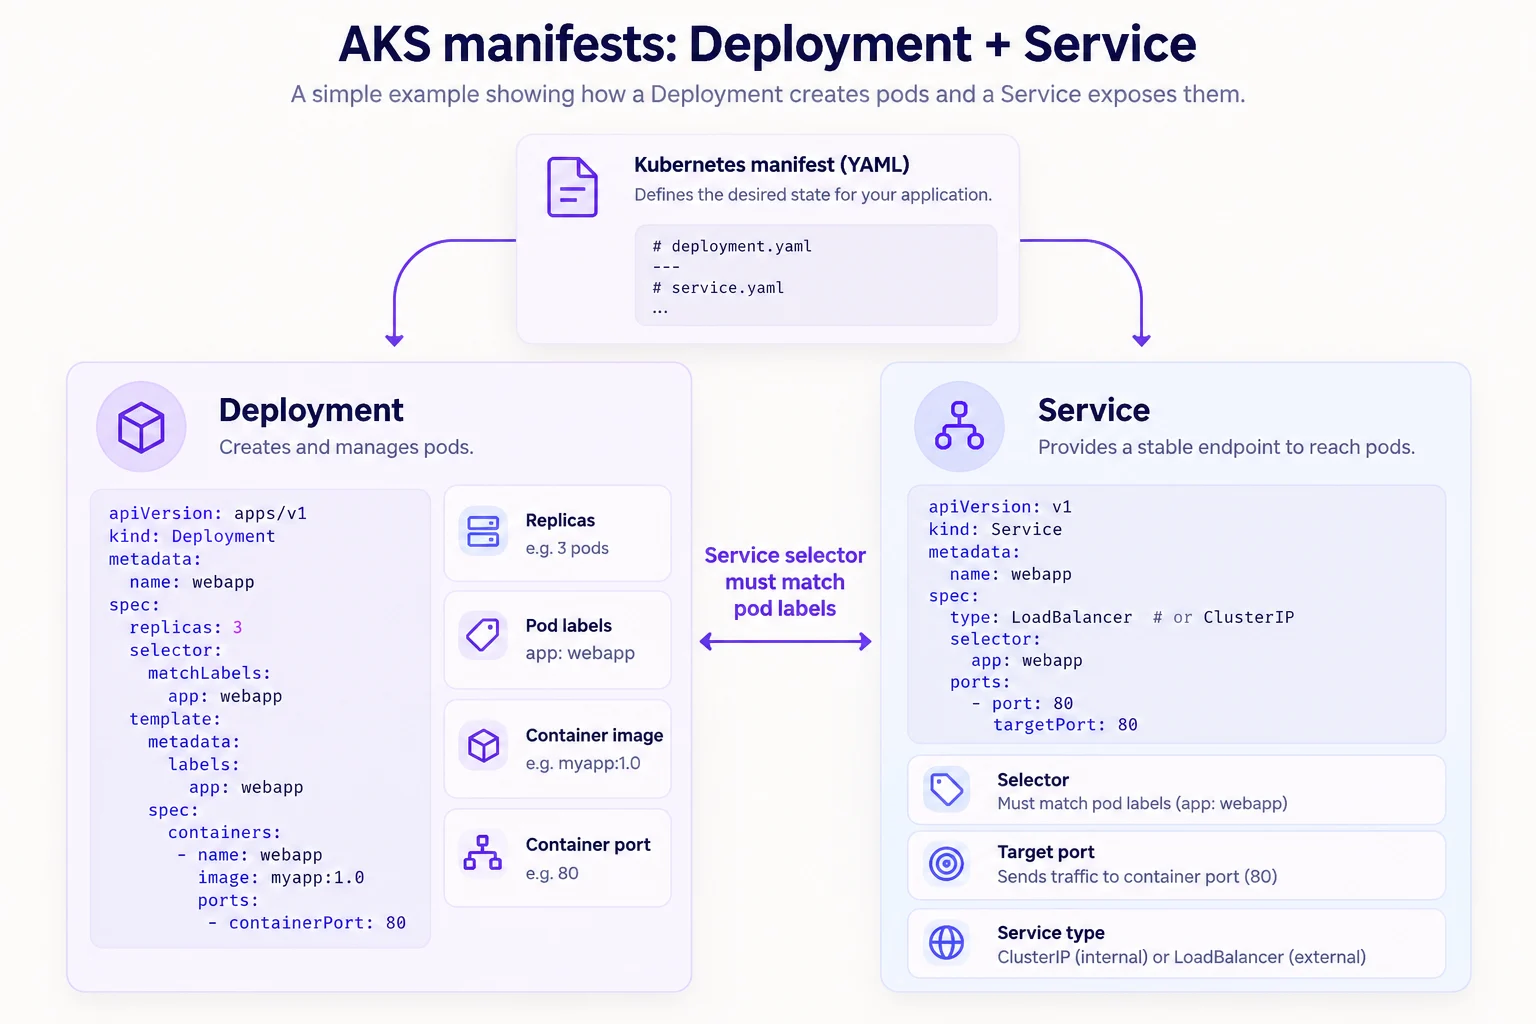
Task: Click 'selector:' line in Service YAML
Action: (995, 639)
